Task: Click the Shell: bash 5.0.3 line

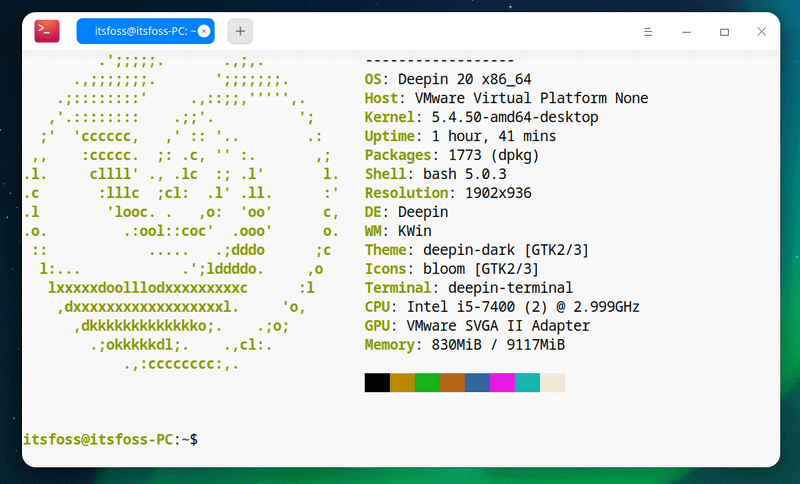Action: [x=436, y=174]
